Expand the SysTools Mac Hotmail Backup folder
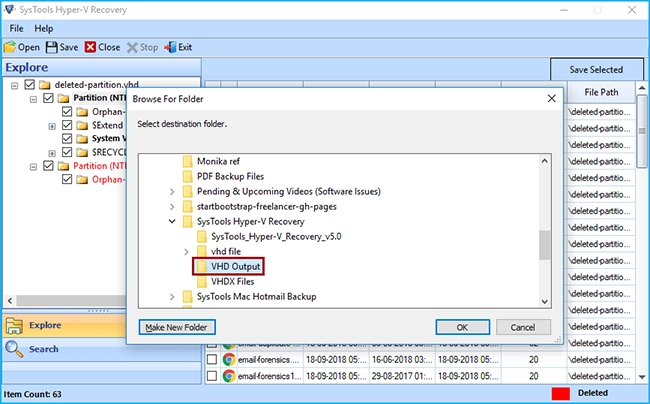This screenshot has height=404, width=650. [x=172, y=297]
